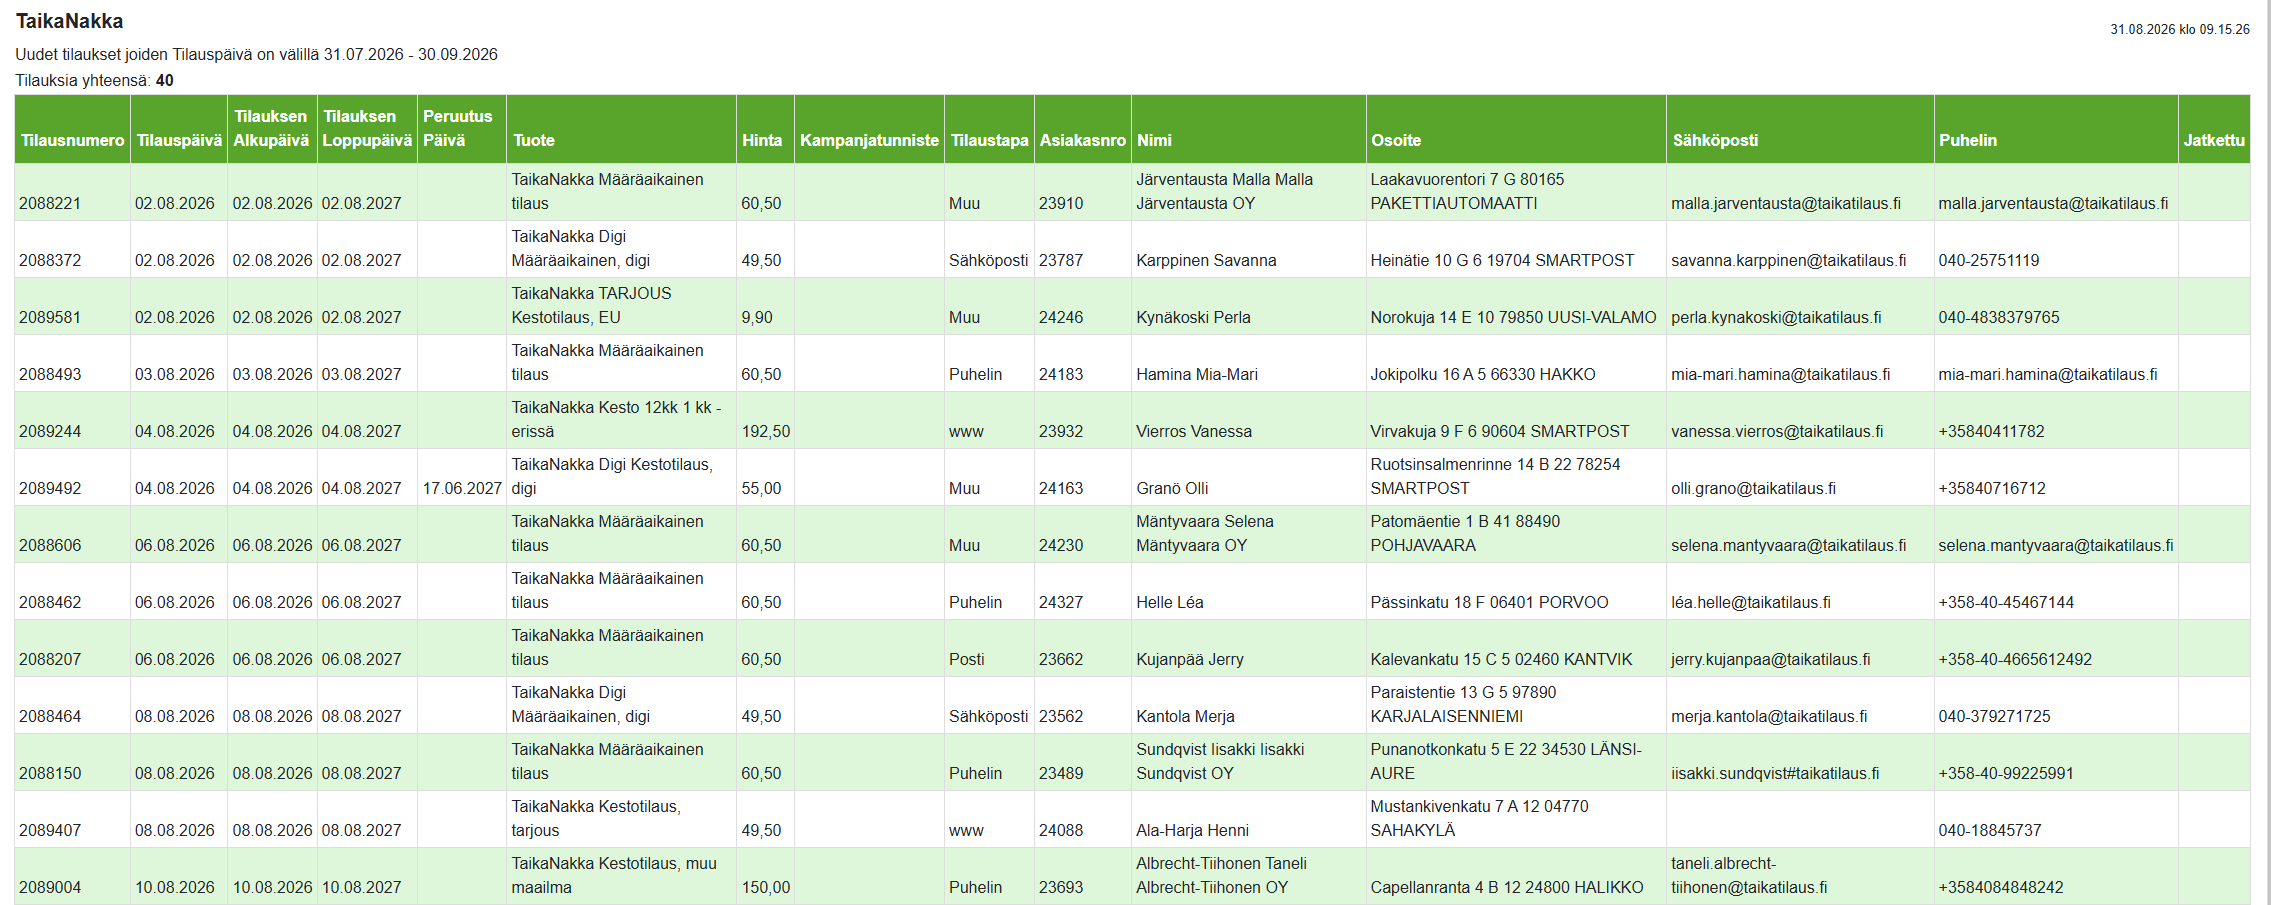Click price 150,00
This screenshot has width=2271, height=905.
[766, 887]
